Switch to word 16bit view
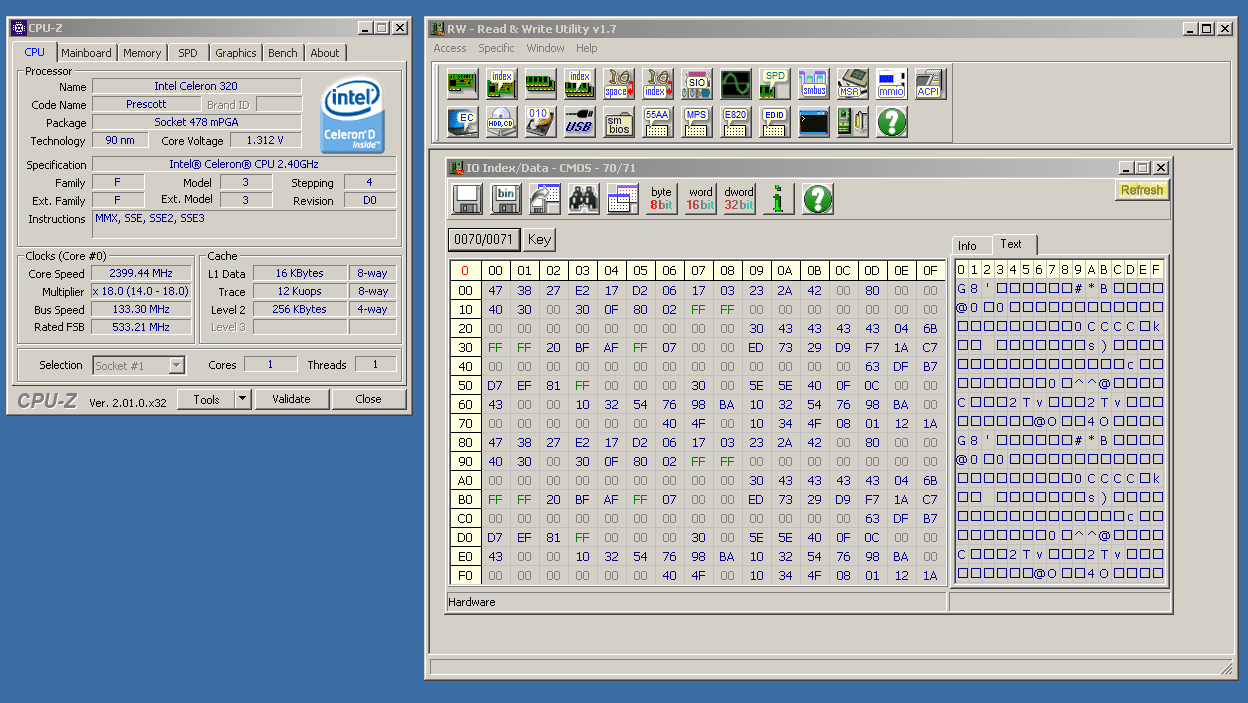The width and height of the screenshot is (1248, 703). pos(701,199)
